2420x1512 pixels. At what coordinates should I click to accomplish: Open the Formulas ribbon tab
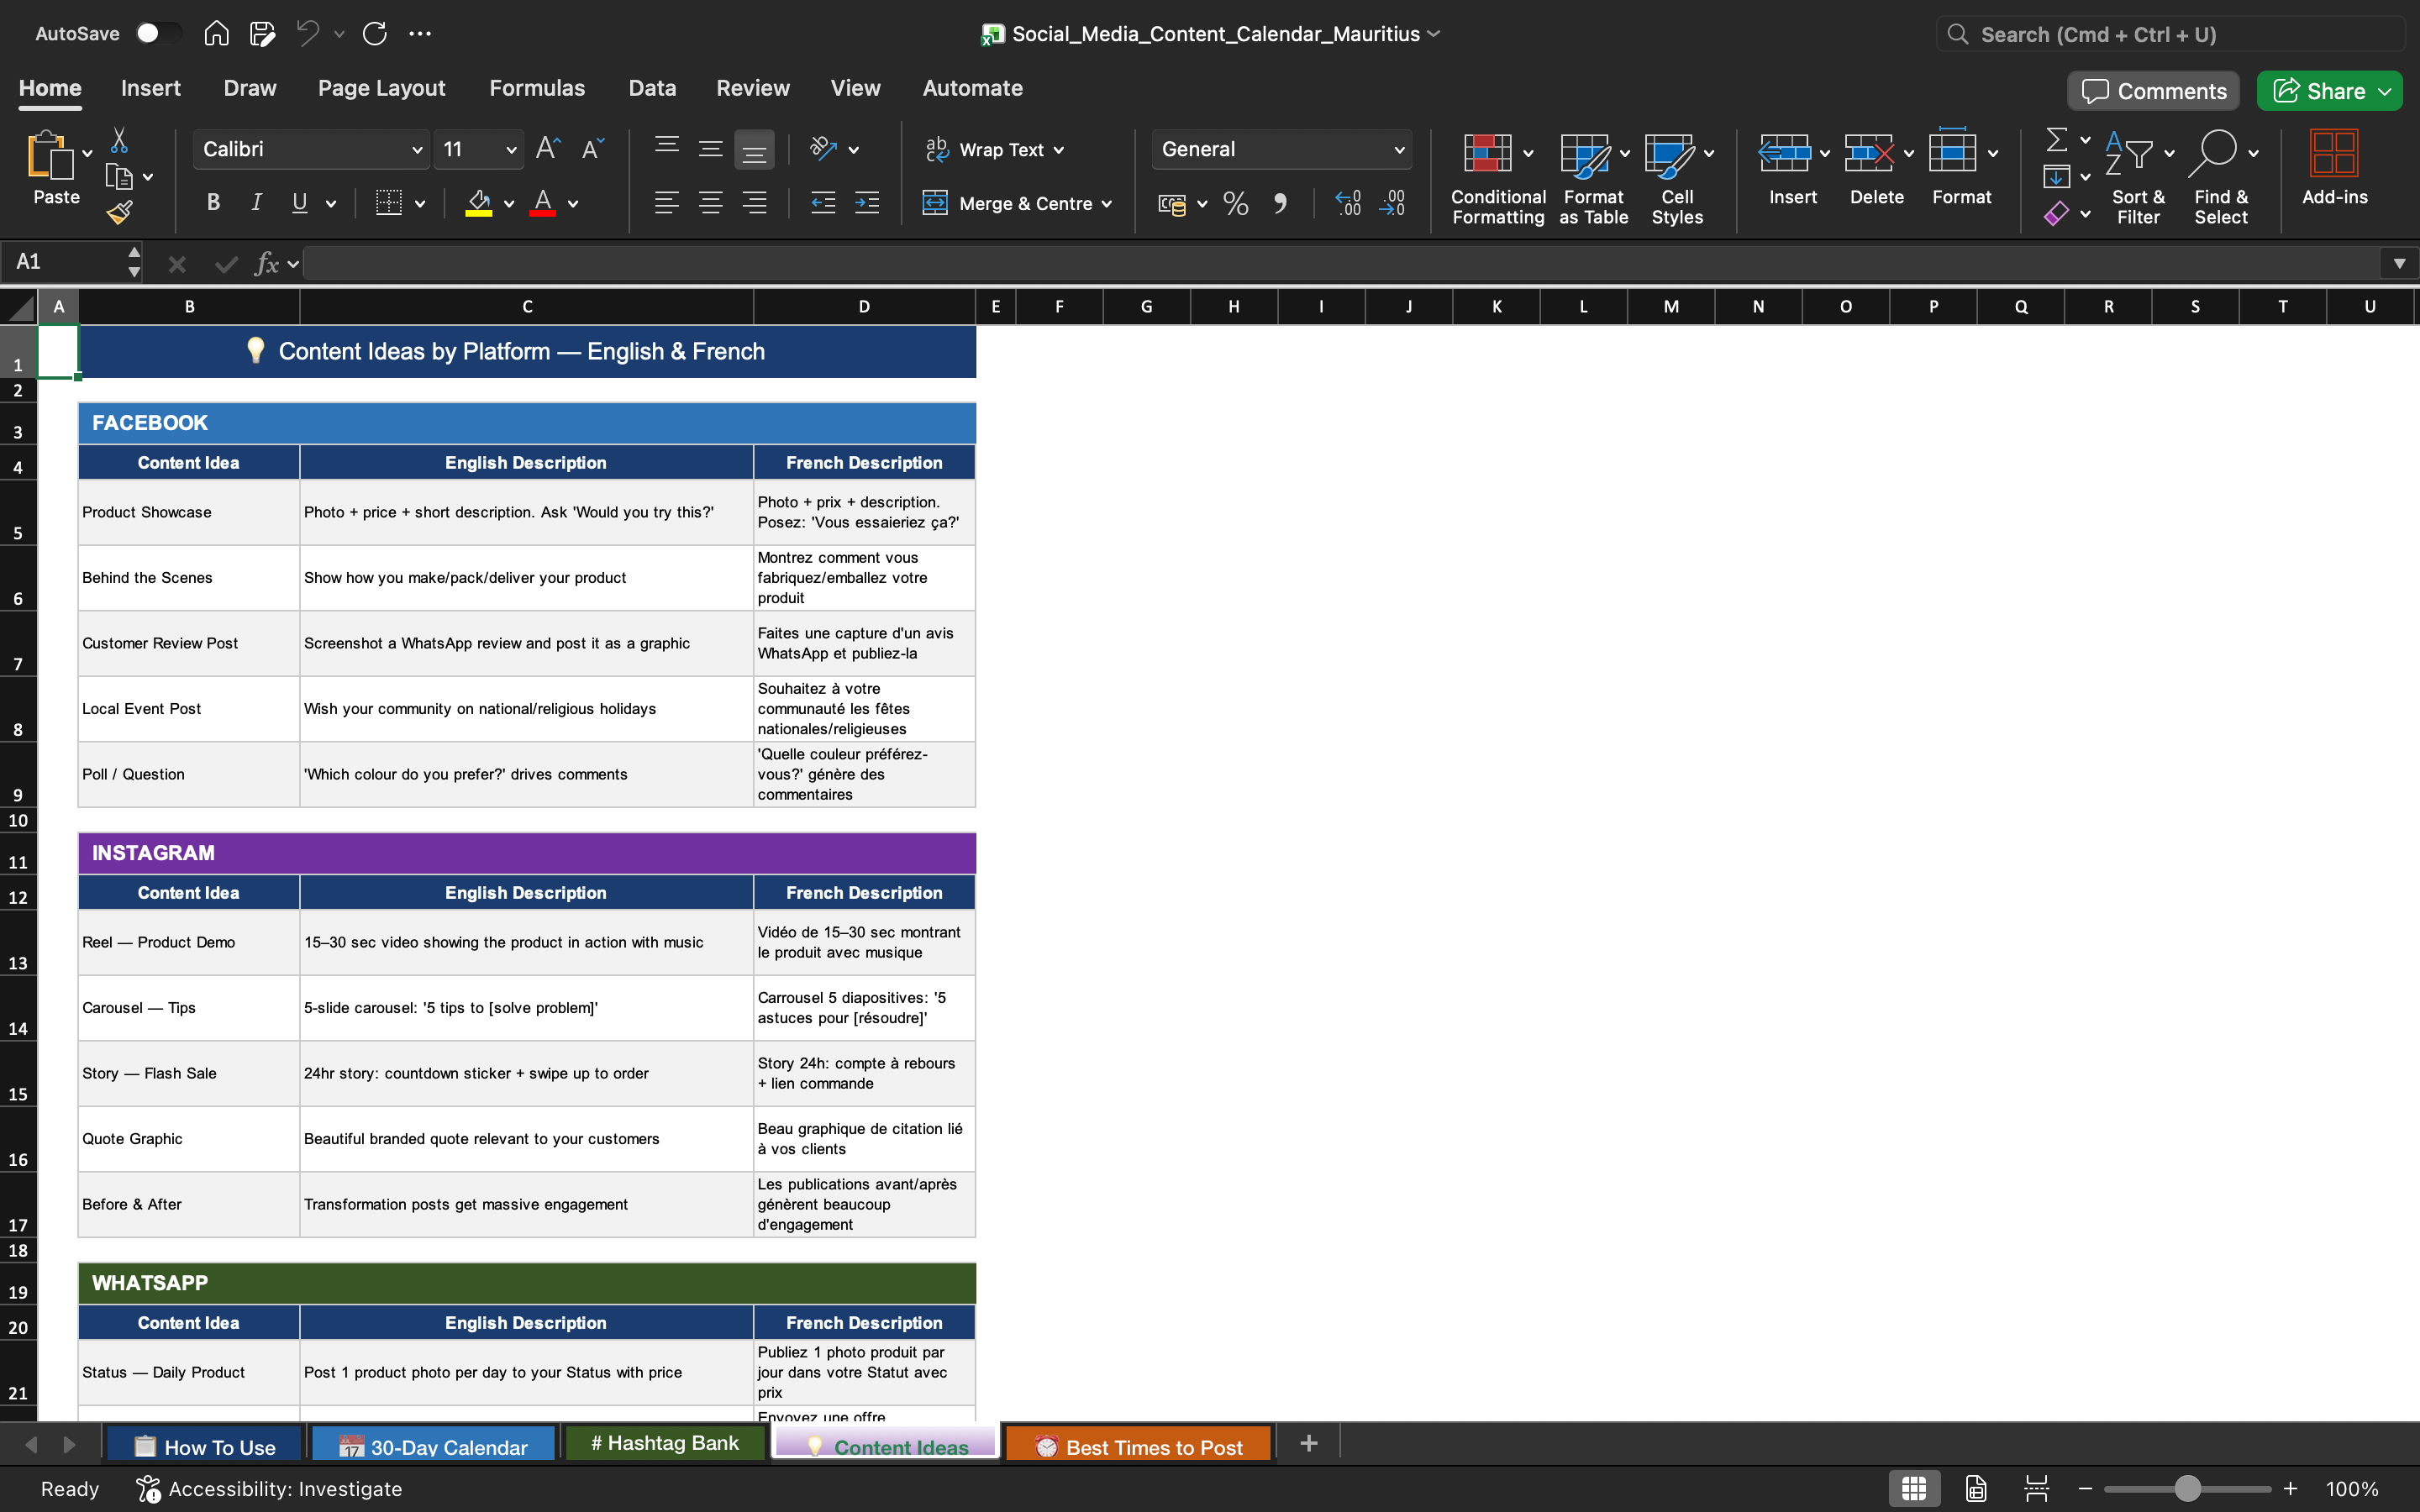click(537, 88)
